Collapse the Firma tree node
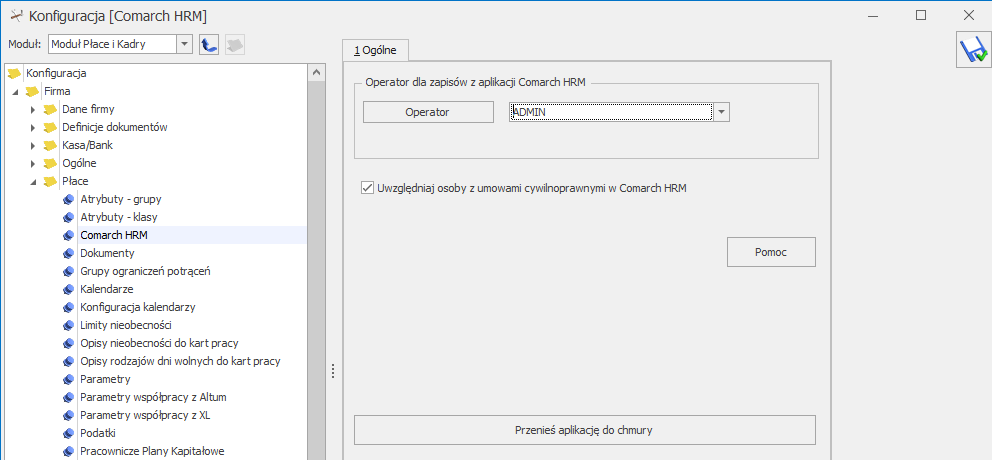This screenshot has height=460, width=992. [x=16, y=92]
